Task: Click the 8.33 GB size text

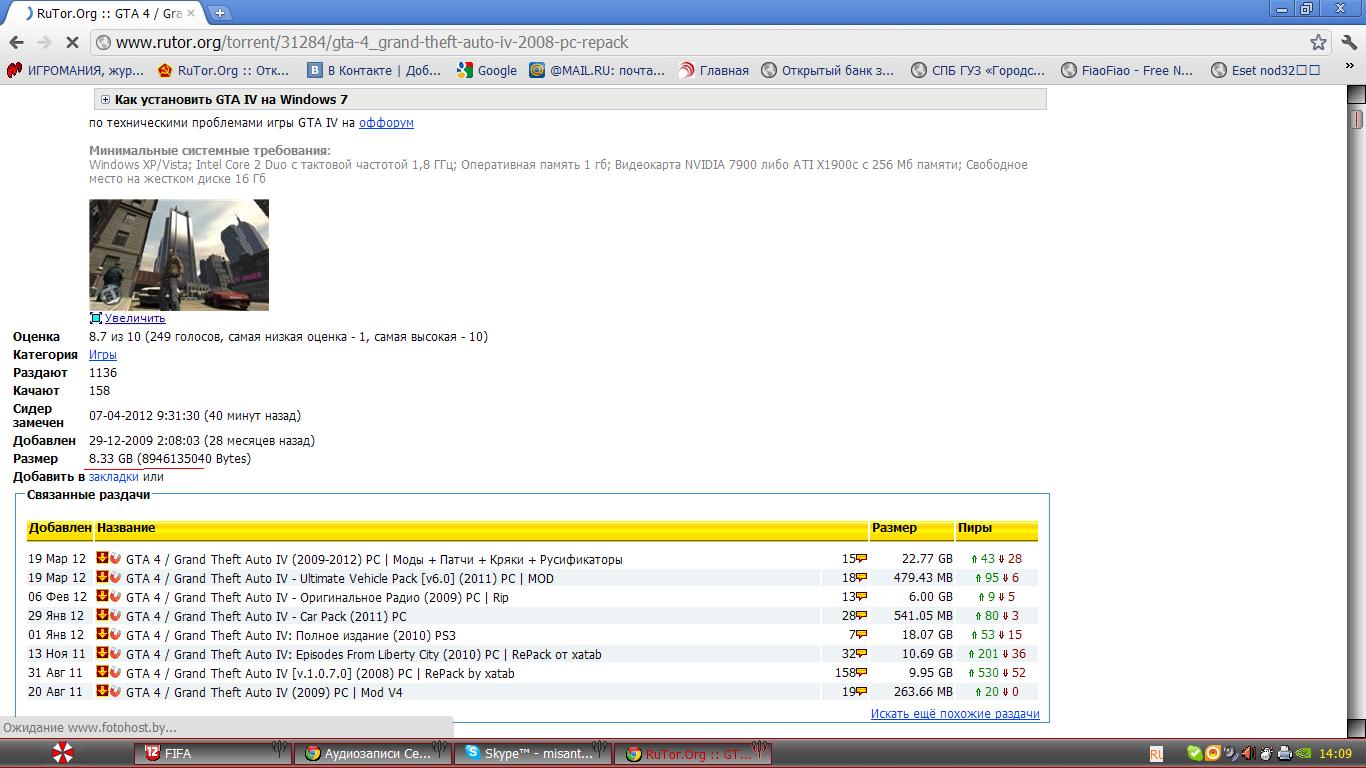Action: 111,458
